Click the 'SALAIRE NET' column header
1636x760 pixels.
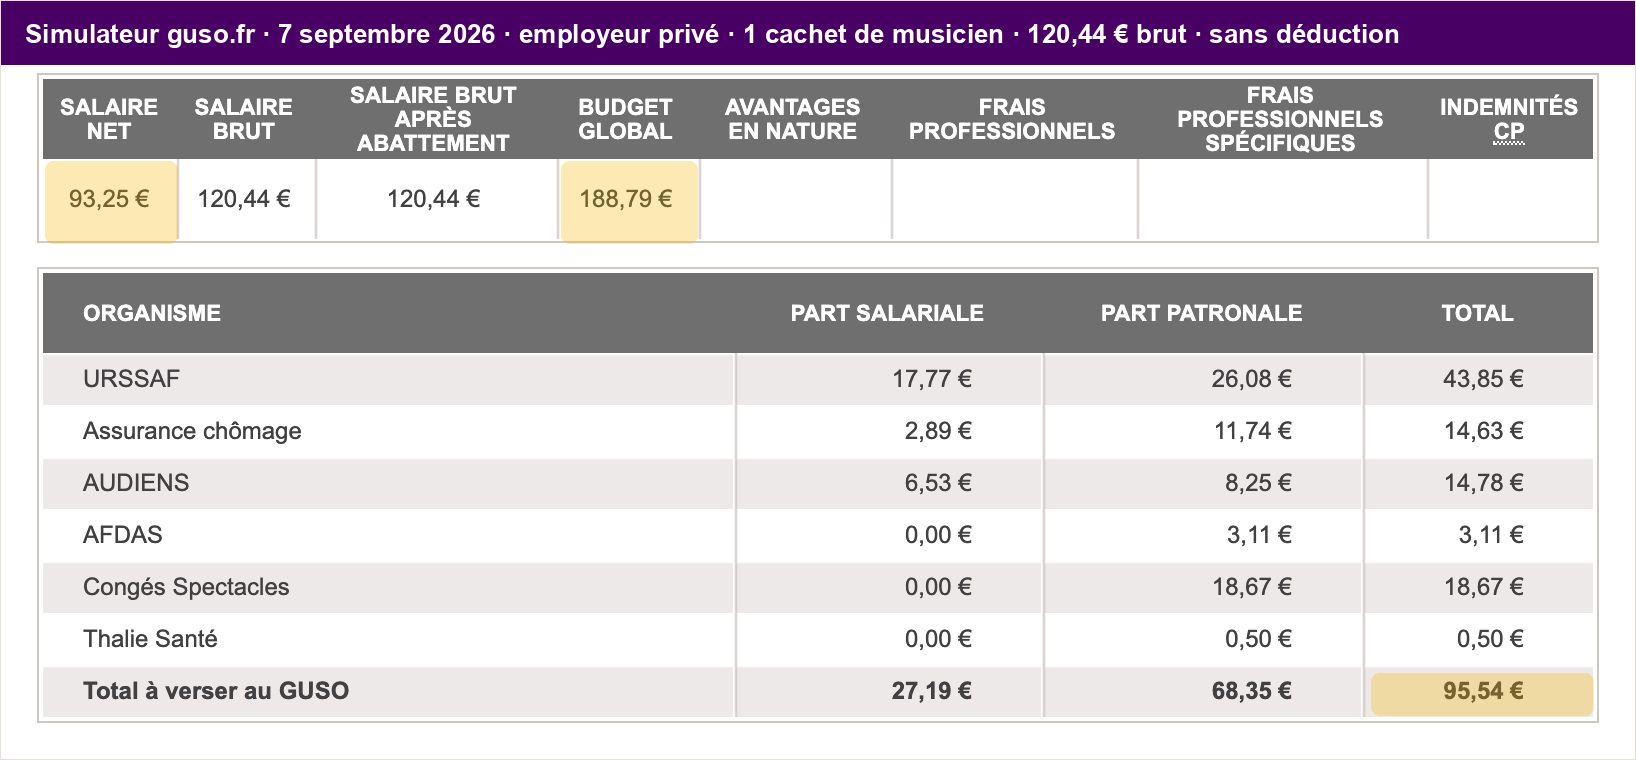[x=109, y=119]
